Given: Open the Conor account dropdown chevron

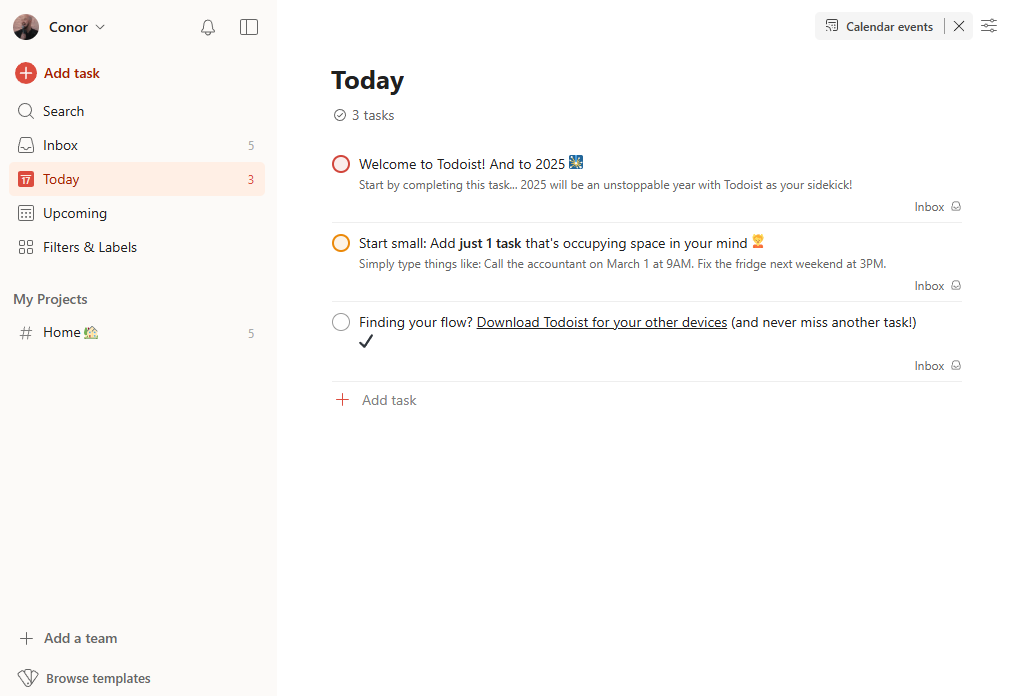Looking at the screenshot, I should click(x=100, y=27).
